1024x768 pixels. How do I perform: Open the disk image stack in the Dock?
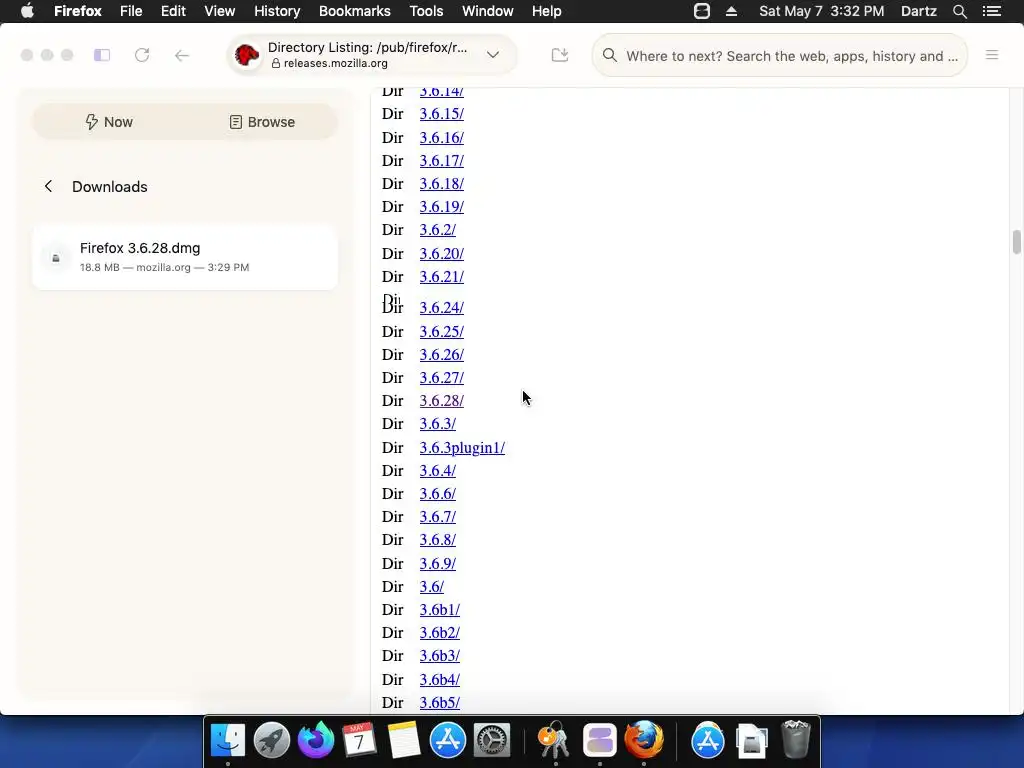coord(752,742)
